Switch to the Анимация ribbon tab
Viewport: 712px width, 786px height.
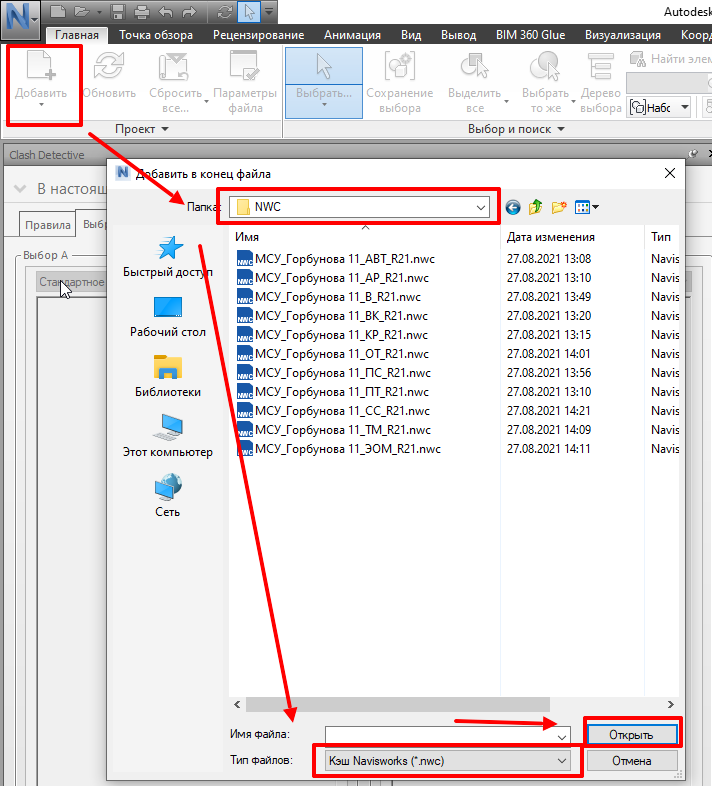click(x=352, y=35)
